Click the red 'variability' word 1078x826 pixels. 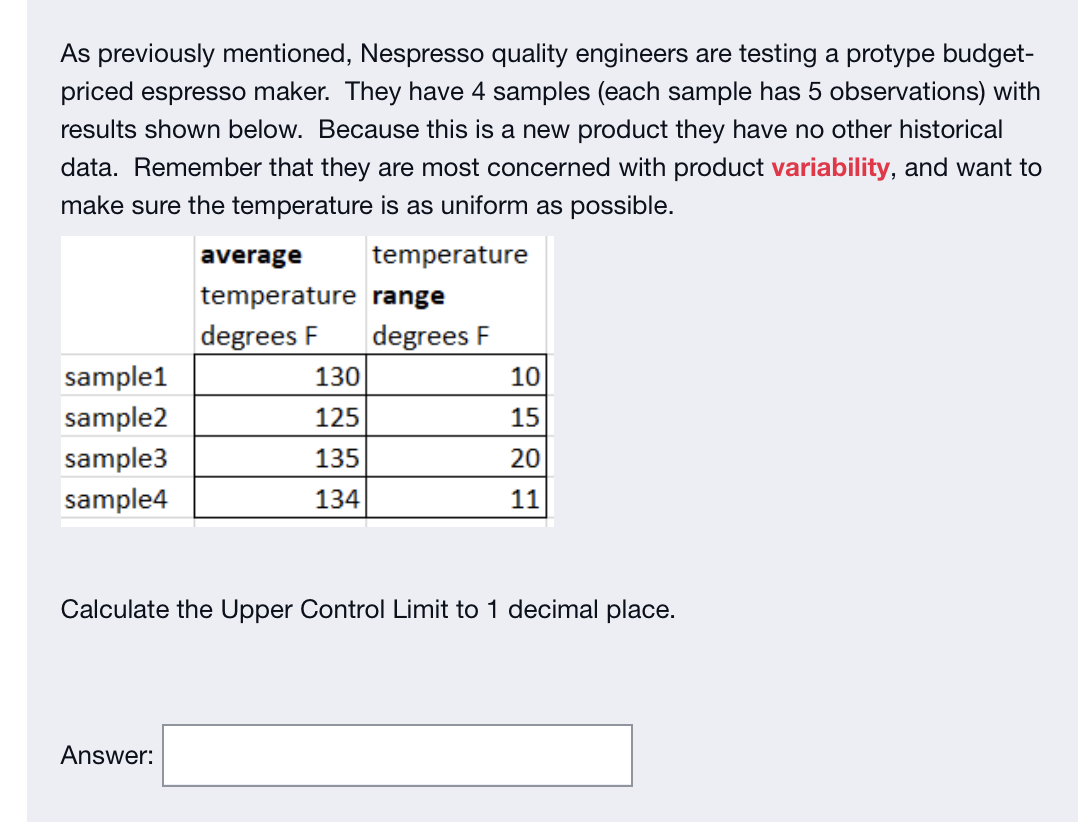[x=830, y=167]
